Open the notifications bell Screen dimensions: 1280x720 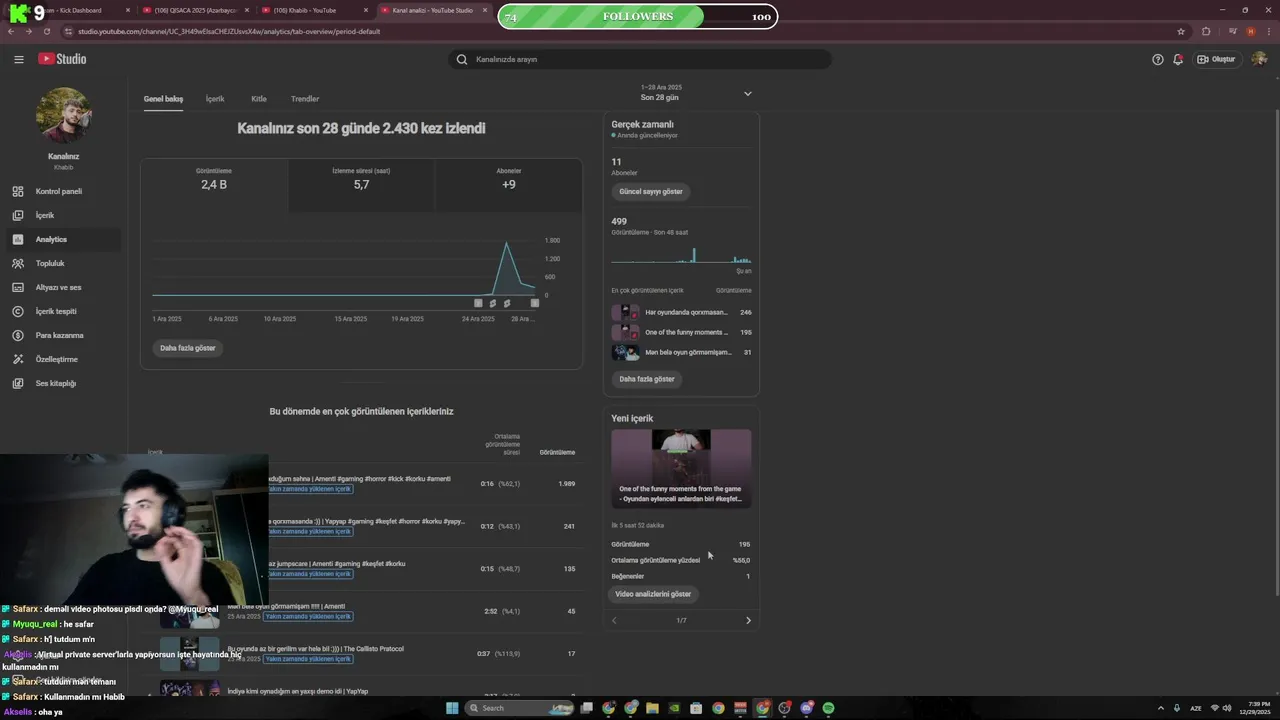pos(1178,59)
